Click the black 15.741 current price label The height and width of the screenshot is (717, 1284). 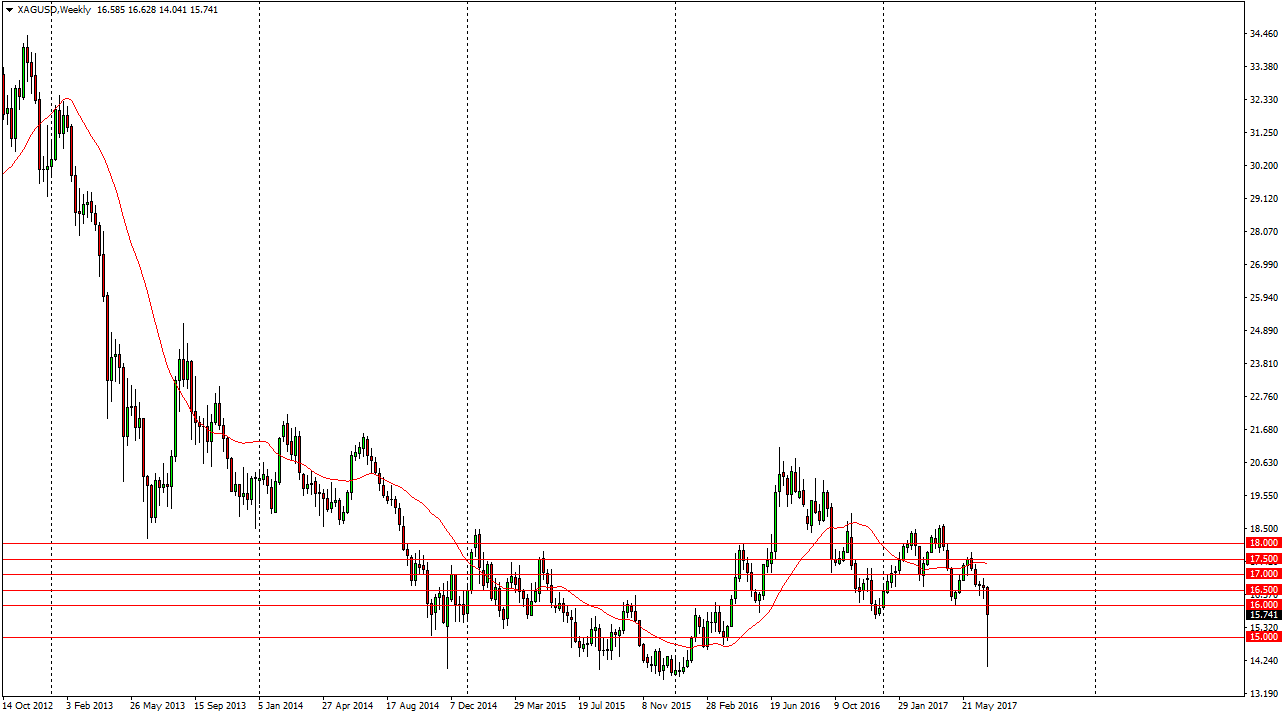tap(1264, 615)
